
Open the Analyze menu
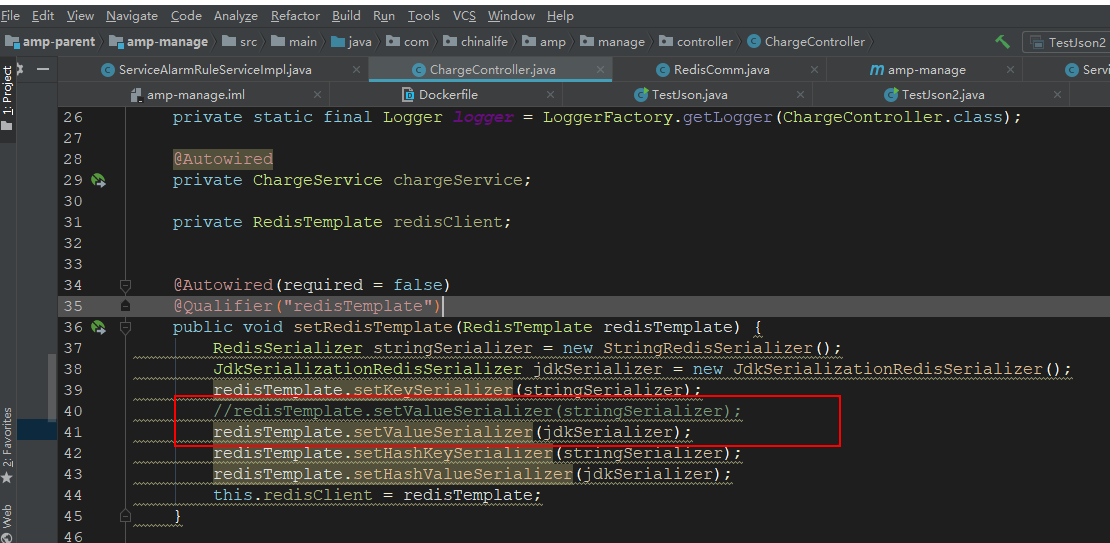tap(236, 15)
